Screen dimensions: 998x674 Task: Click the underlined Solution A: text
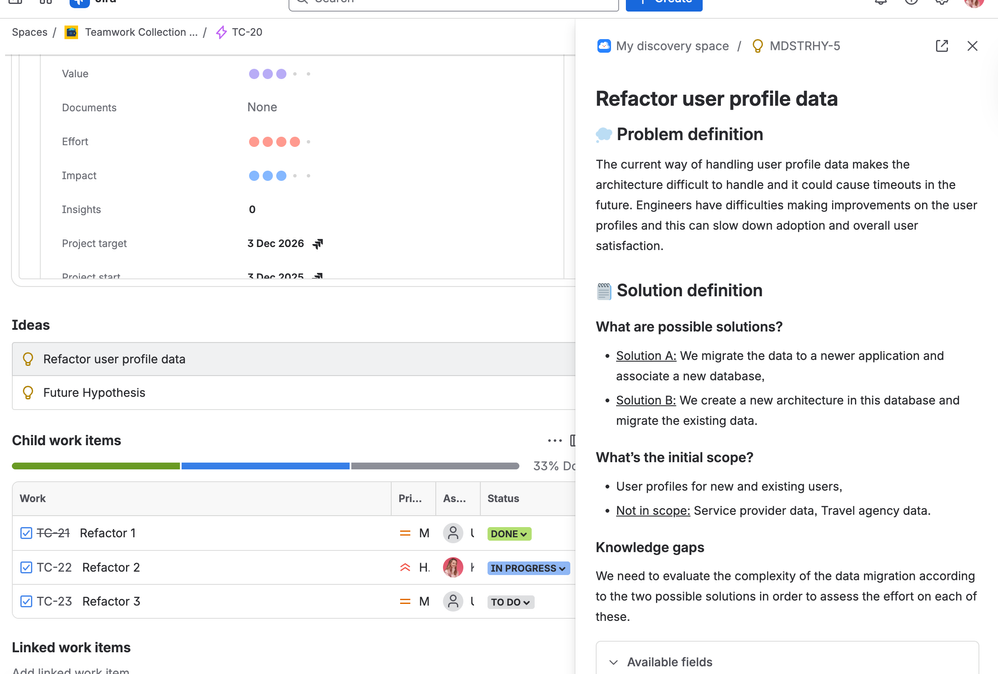(646, 356)
